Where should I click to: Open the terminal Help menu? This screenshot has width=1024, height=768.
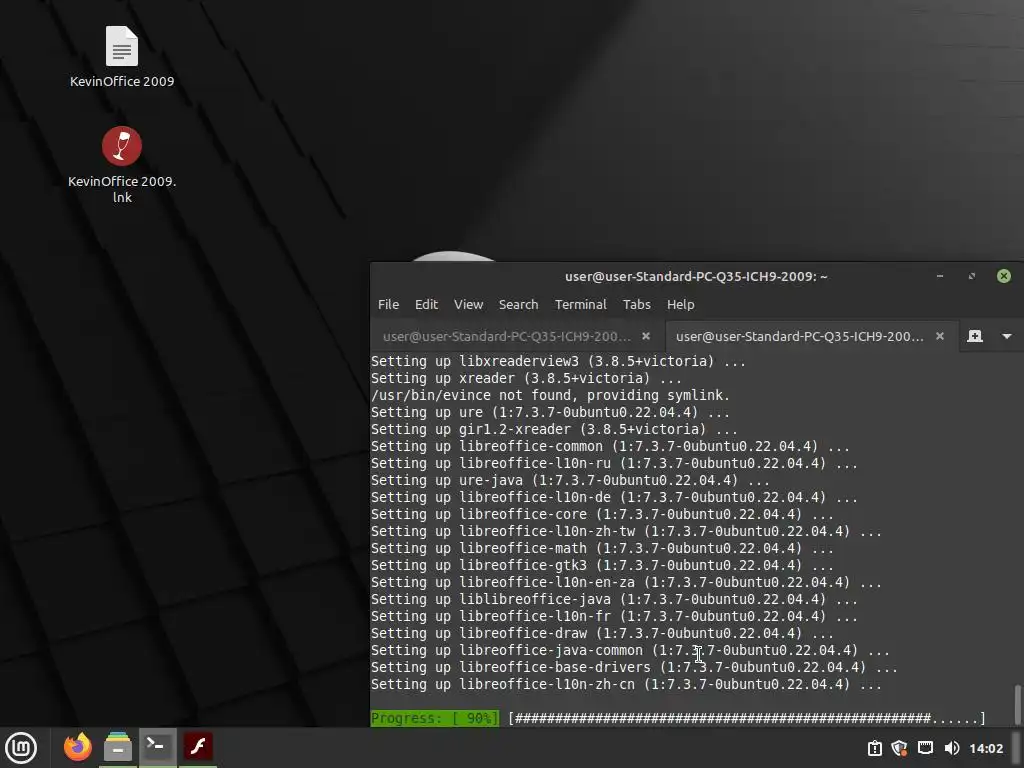click(680, 304)
